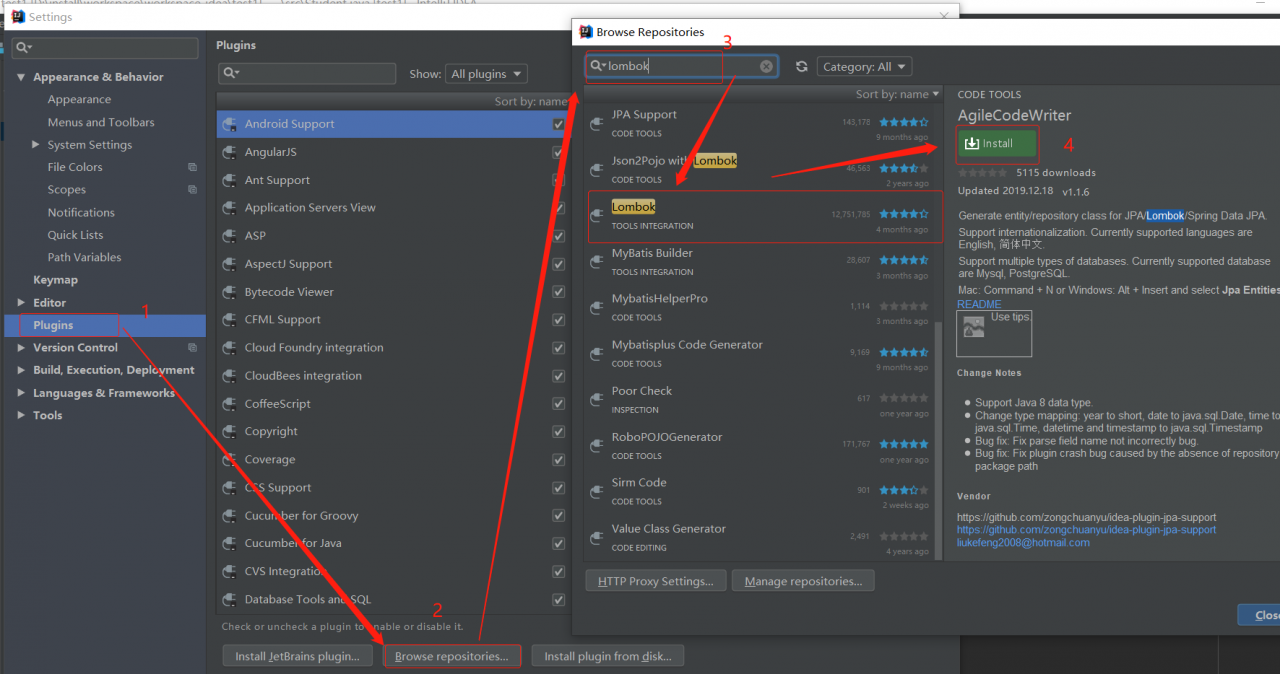This screenshot has width=1280, height=674.
Task: Open the Keymap settings page
Action: (x=55, y=280)
